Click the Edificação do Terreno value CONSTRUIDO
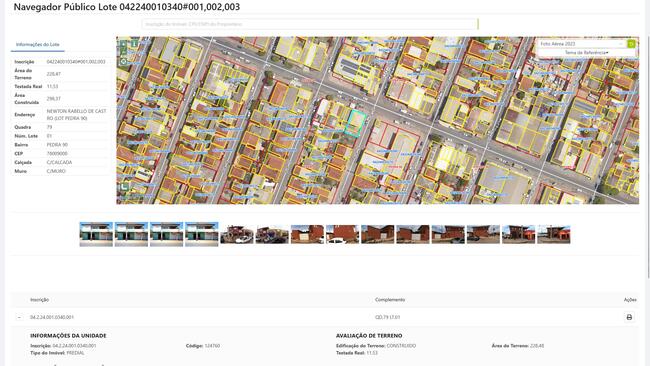Screen dimensions: 650x366 pos(401,346)
